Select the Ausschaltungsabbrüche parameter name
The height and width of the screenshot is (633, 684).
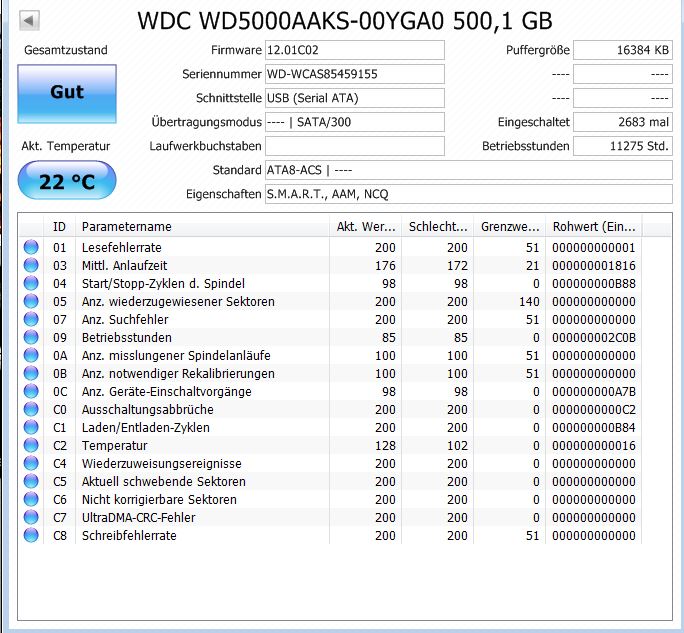pos(147,409)
